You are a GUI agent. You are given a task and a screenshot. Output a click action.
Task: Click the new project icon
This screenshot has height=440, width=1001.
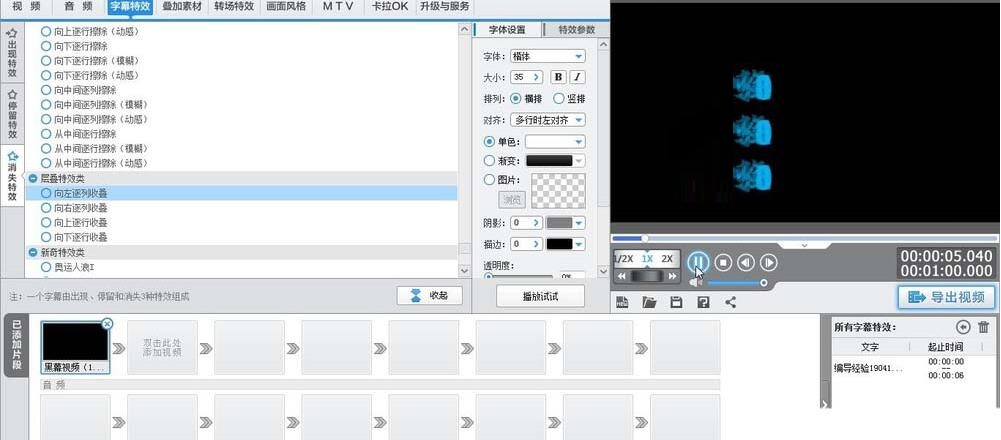622,302
